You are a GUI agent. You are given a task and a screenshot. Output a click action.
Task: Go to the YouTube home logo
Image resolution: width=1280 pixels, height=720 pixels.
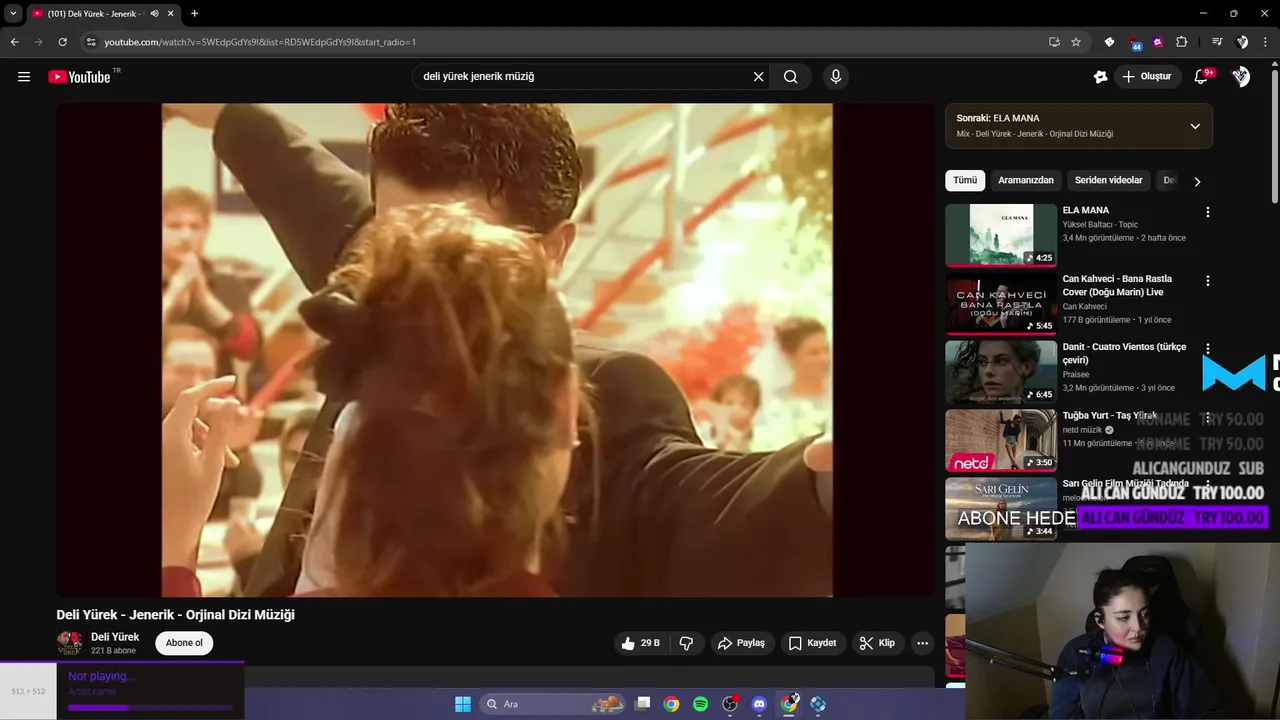click(79, 77)
